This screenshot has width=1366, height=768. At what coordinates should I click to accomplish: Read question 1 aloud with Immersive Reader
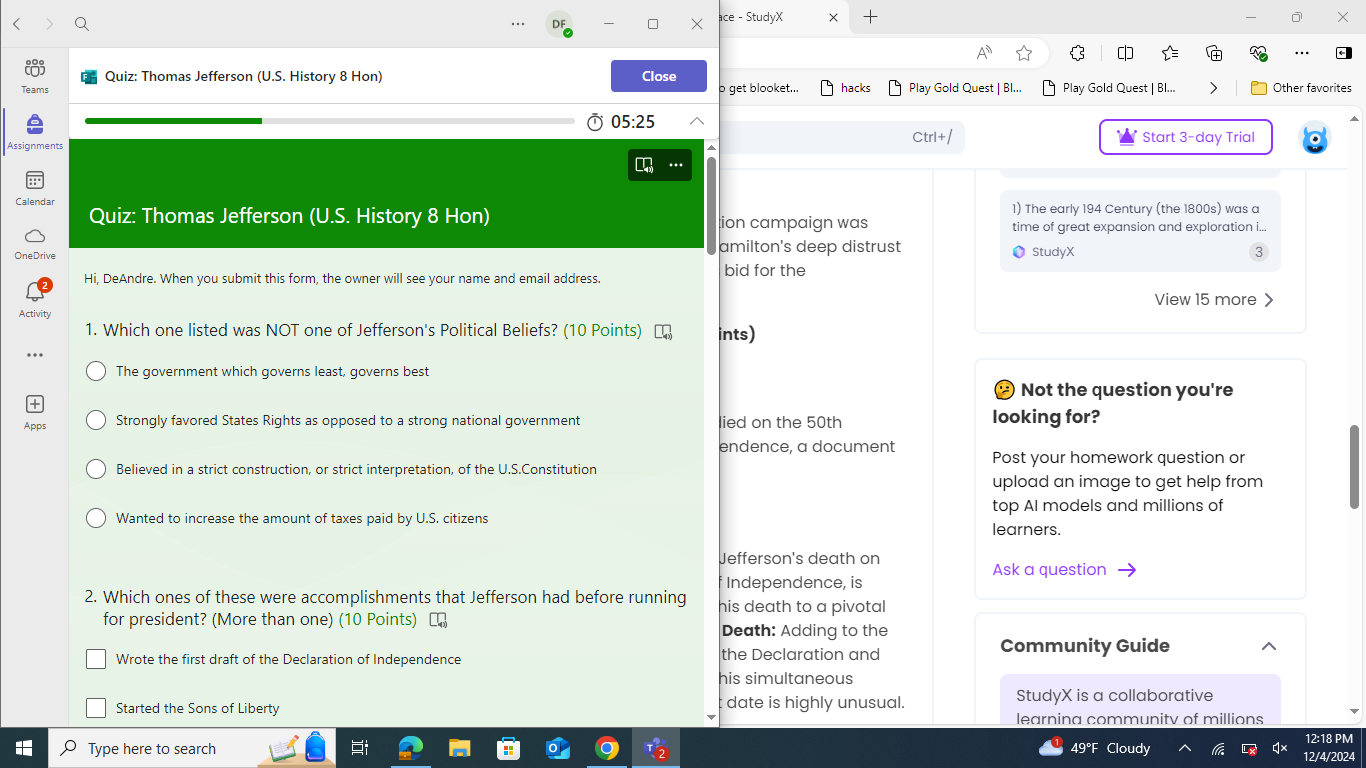(663, 331)
